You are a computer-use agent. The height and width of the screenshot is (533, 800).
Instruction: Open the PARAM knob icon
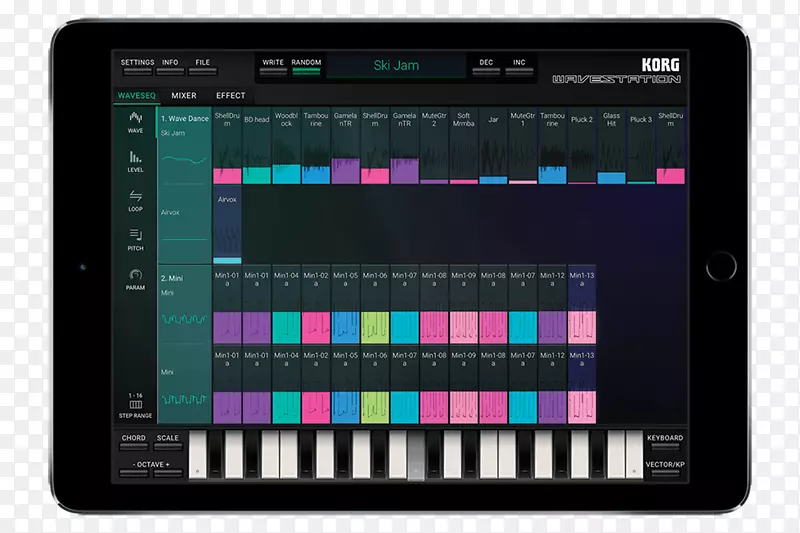coord(135,280)
